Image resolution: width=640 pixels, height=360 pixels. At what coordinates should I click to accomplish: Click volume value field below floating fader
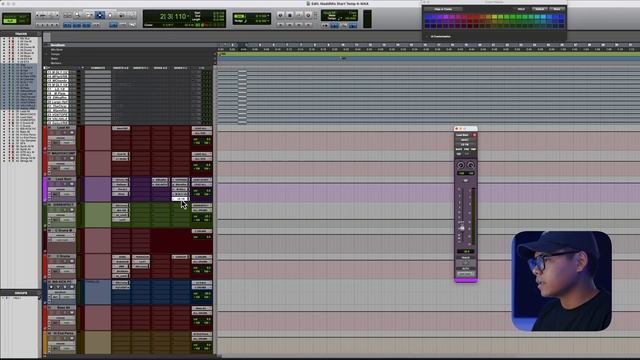click(x=466, y=251)
